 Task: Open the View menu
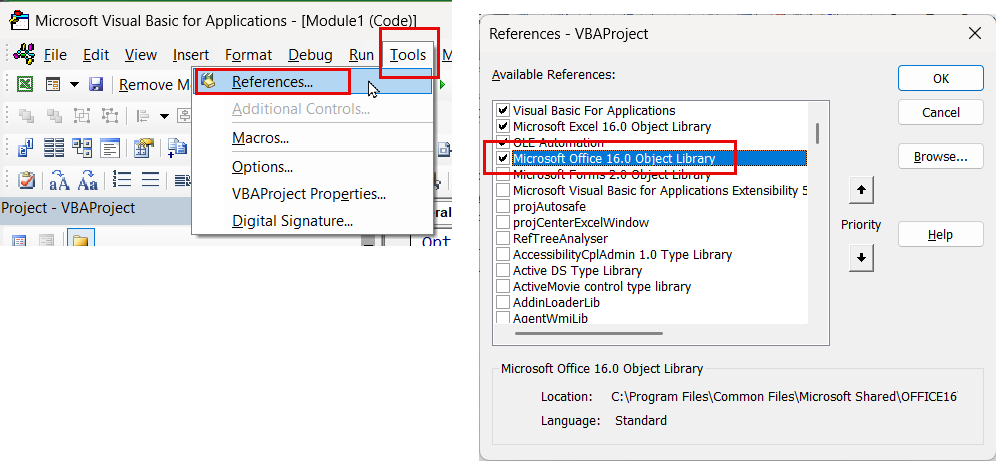tap(140, 55)
